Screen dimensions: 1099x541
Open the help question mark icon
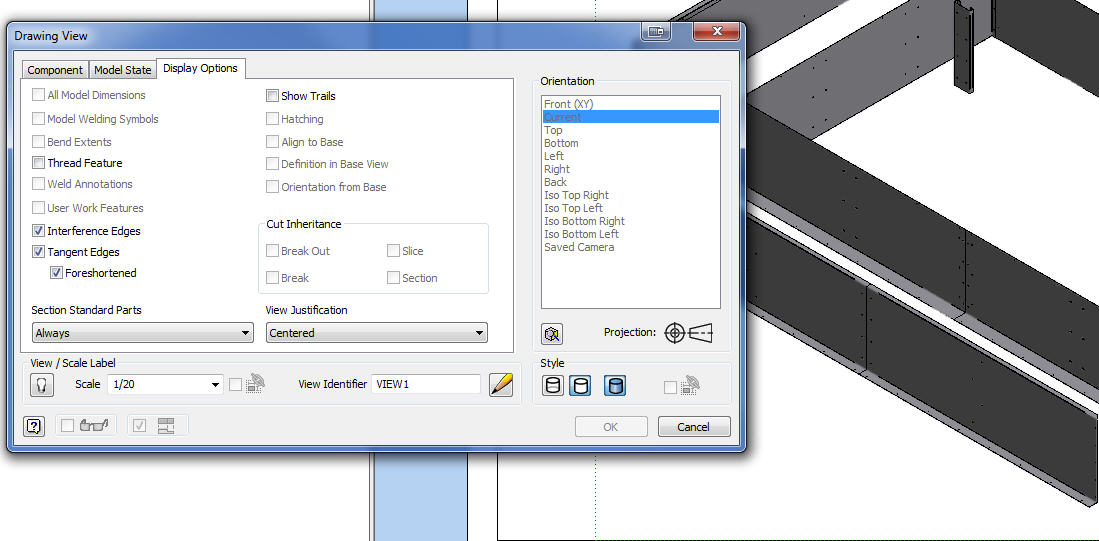click(34, 425)
